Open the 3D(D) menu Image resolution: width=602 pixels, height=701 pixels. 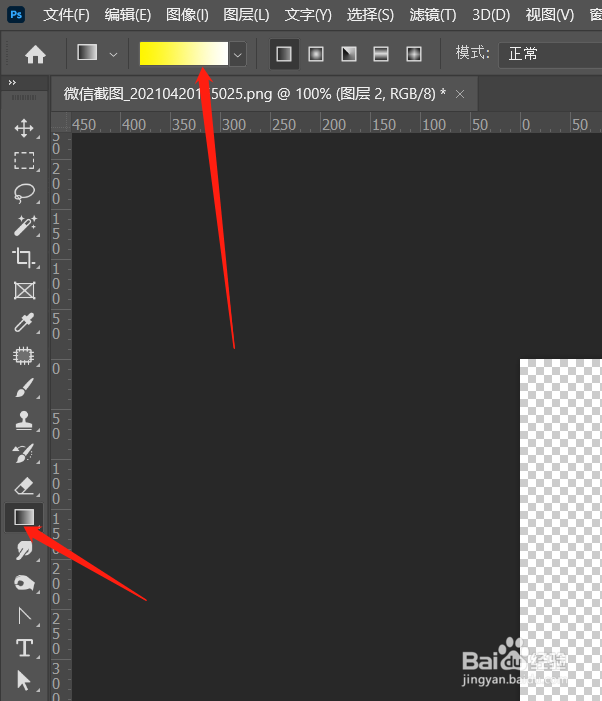[491, 15]
